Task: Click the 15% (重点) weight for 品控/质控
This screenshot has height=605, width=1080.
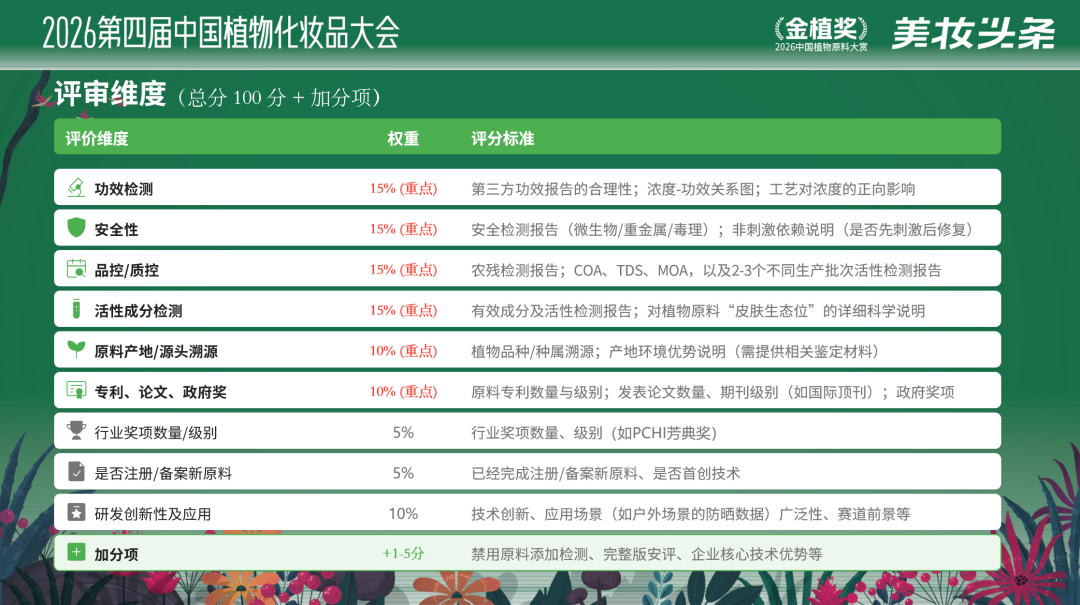Action: click(404, 269)
